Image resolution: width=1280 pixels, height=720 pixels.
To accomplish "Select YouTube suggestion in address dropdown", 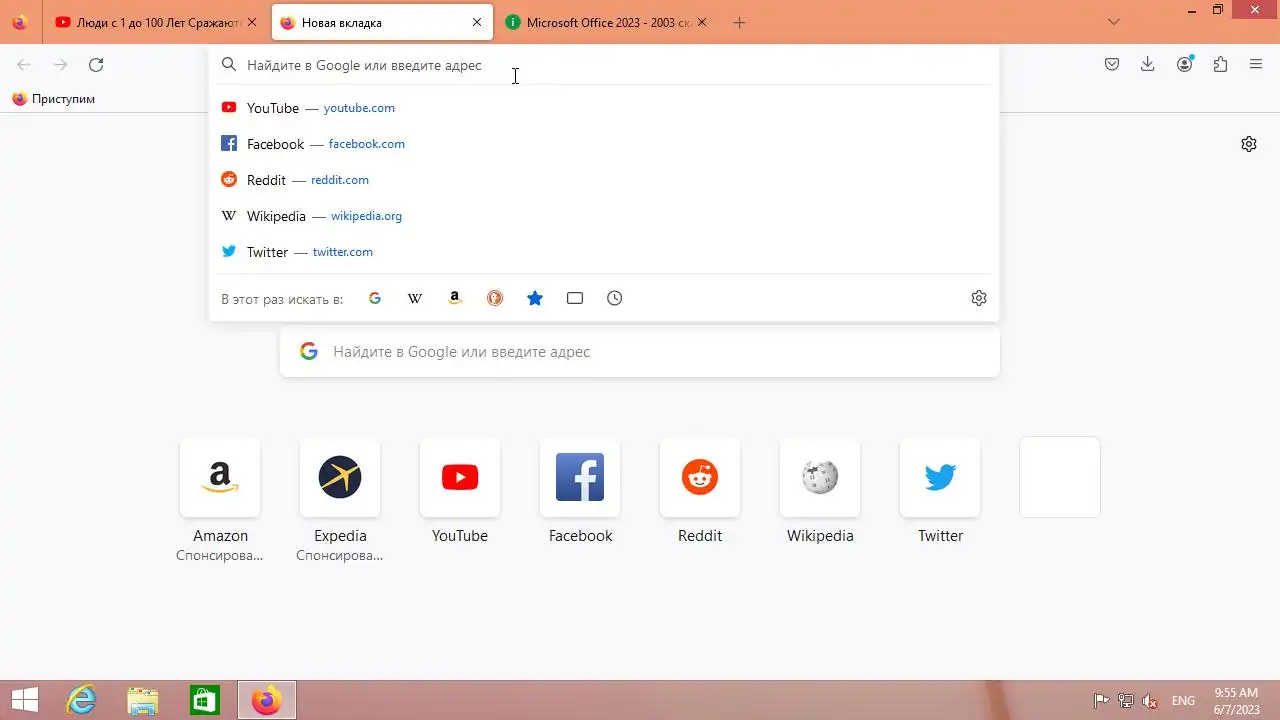I will [x=604, y=108].
